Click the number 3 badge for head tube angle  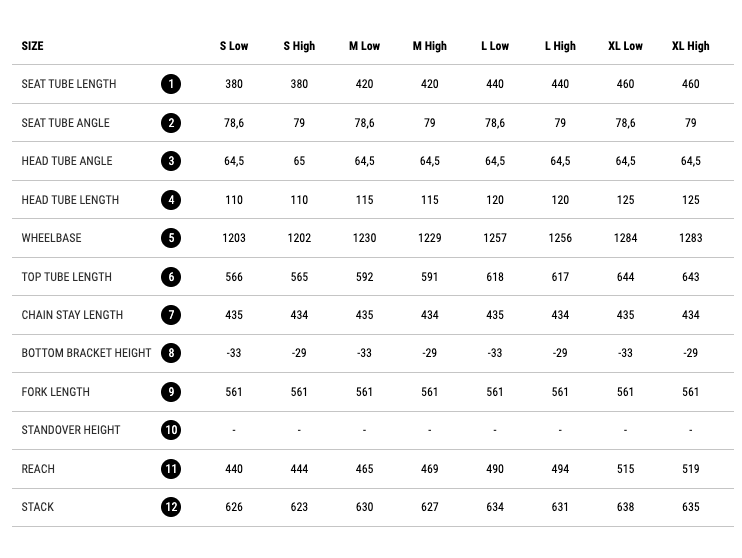(171, 161)
